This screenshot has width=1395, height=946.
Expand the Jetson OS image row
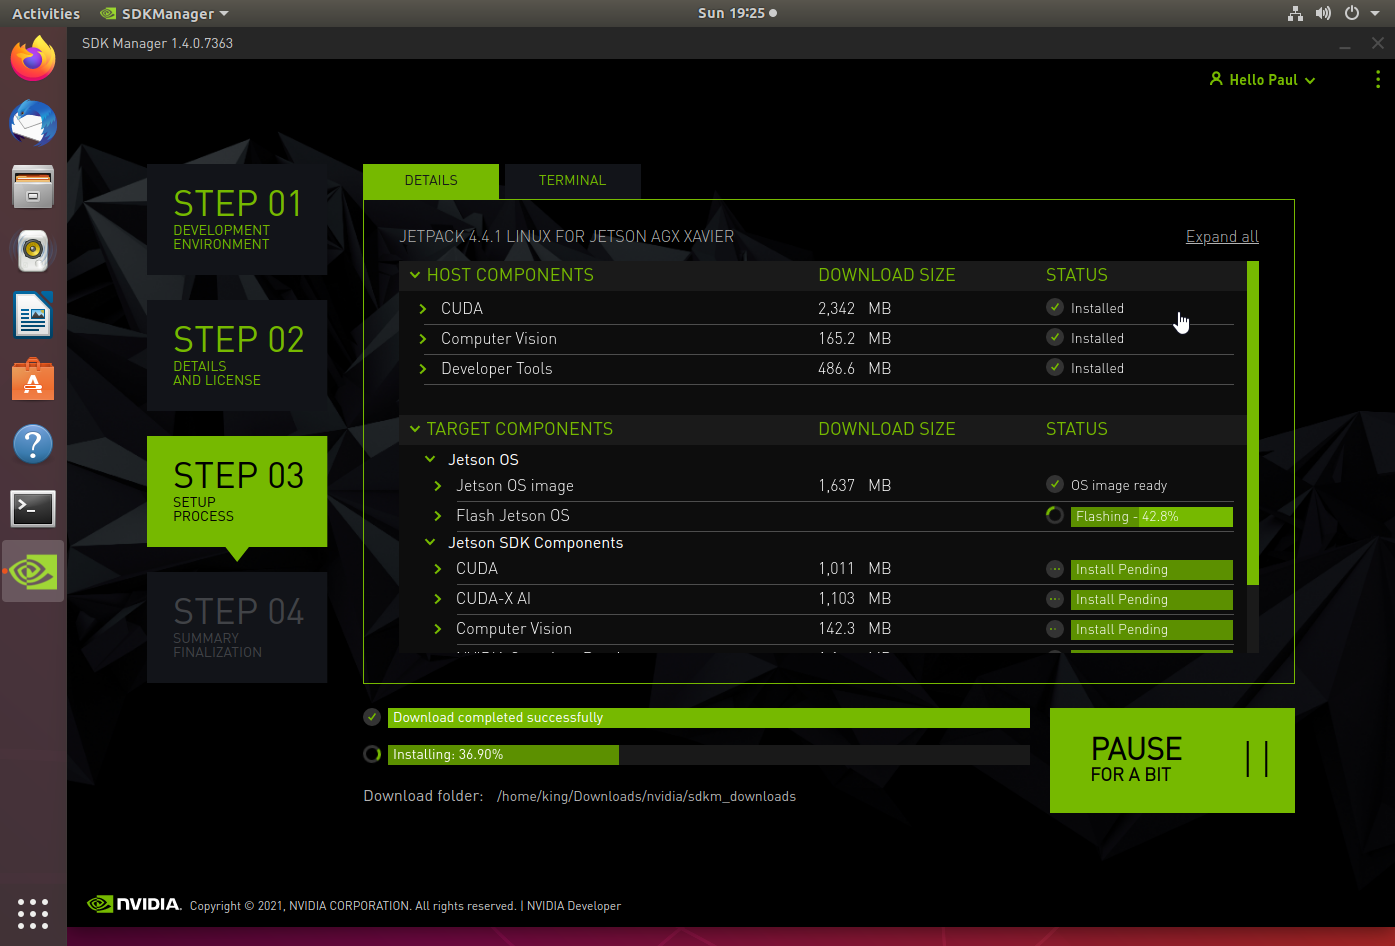click(438, 486)
